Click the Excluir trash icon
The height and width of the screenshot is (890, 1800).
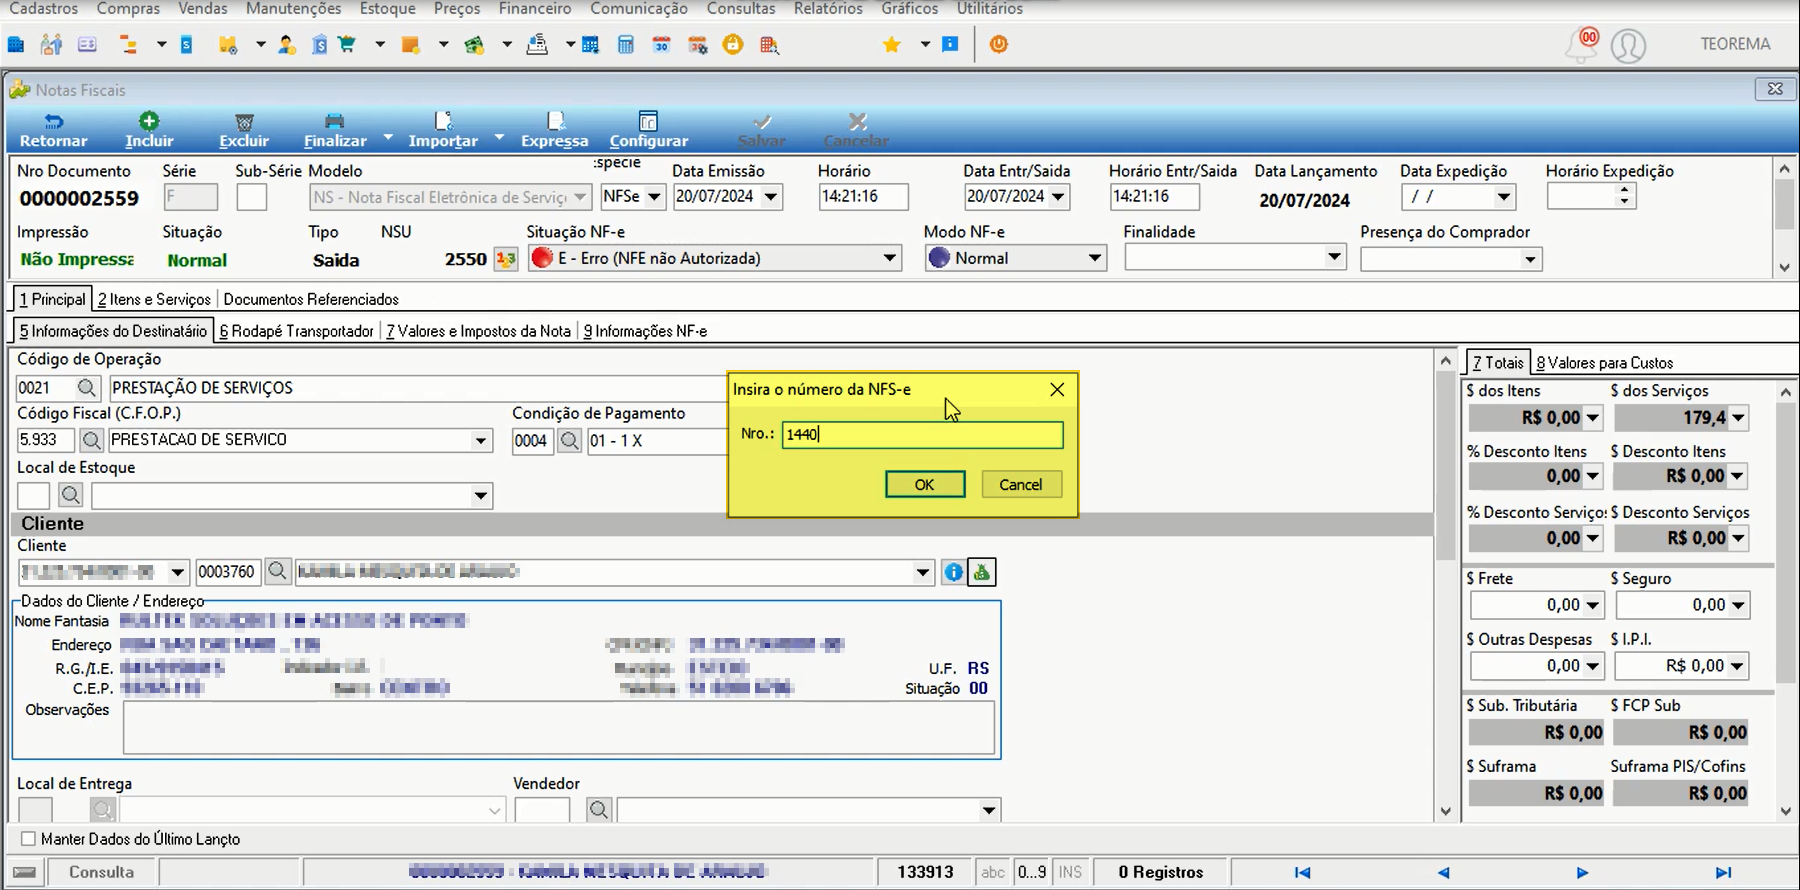coord(244,122)
